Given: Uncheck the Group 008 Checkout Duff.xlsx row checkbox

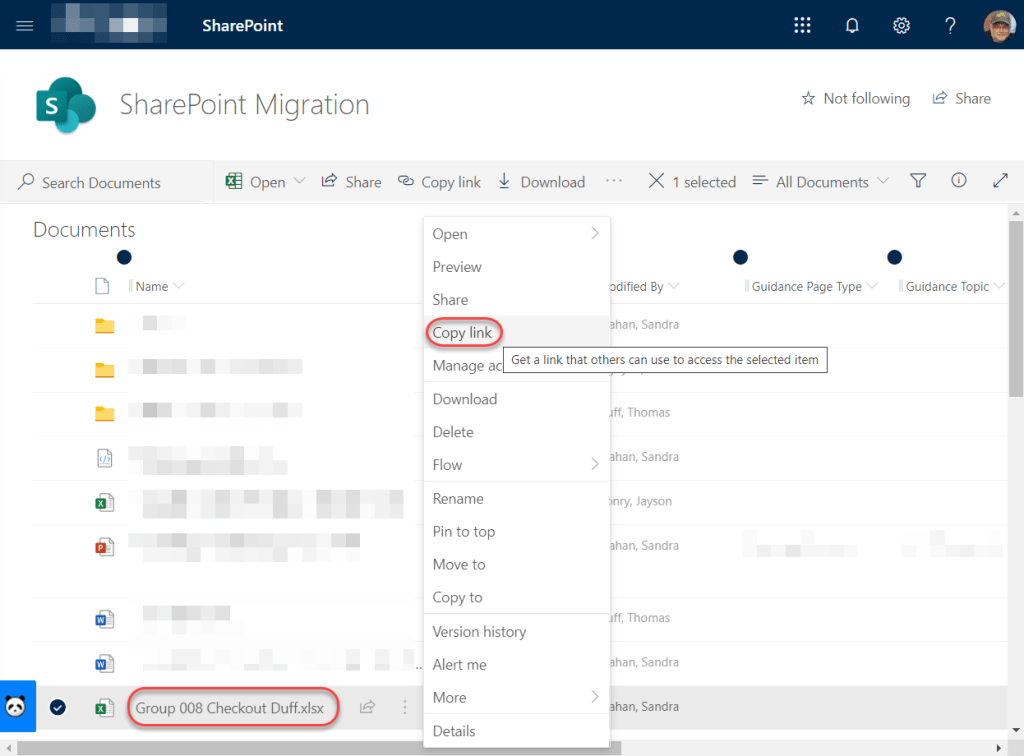Looking at the screenshot, I should pos(58,707).
